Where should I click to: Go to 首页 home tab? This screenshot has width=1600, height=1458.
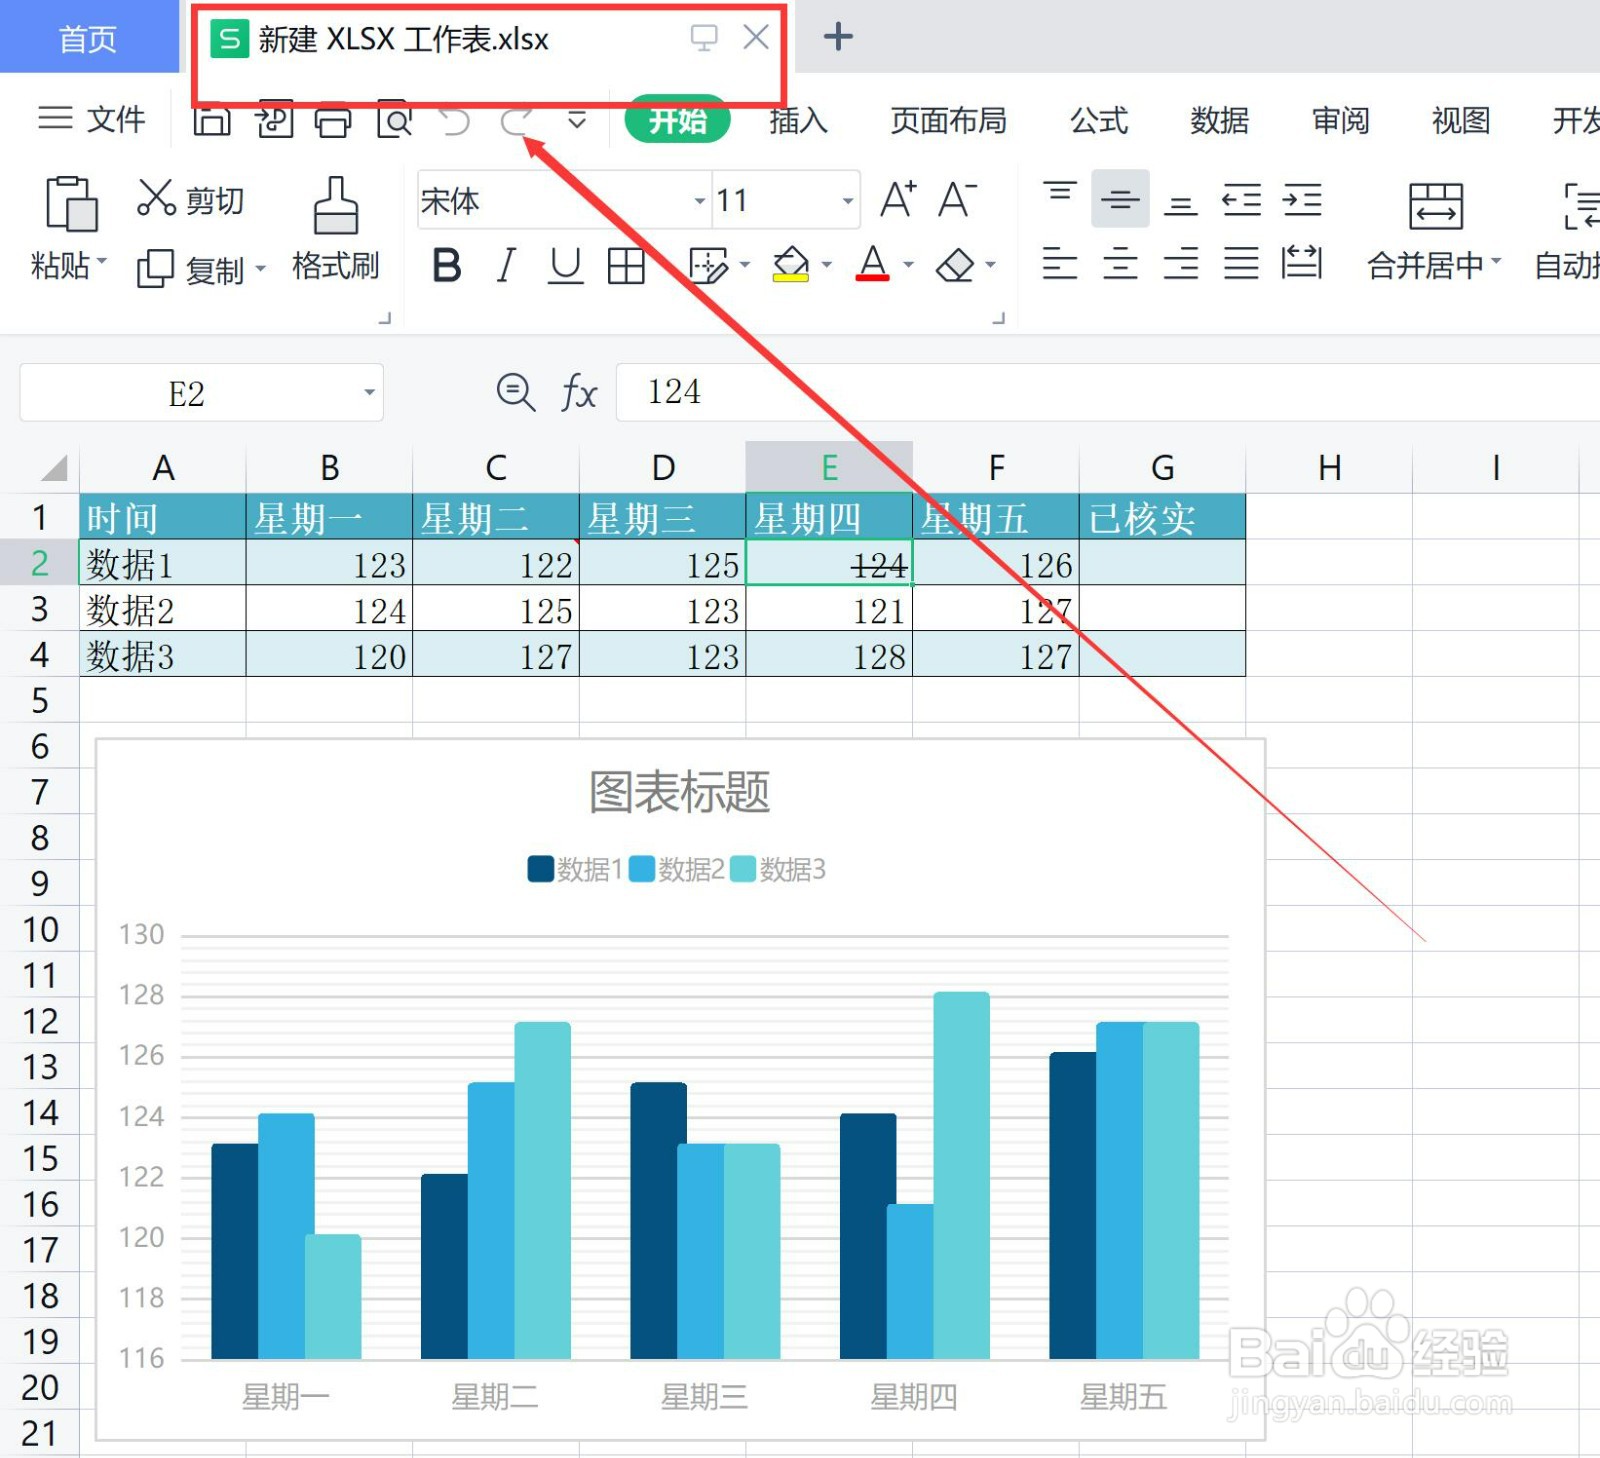point(89,37)
